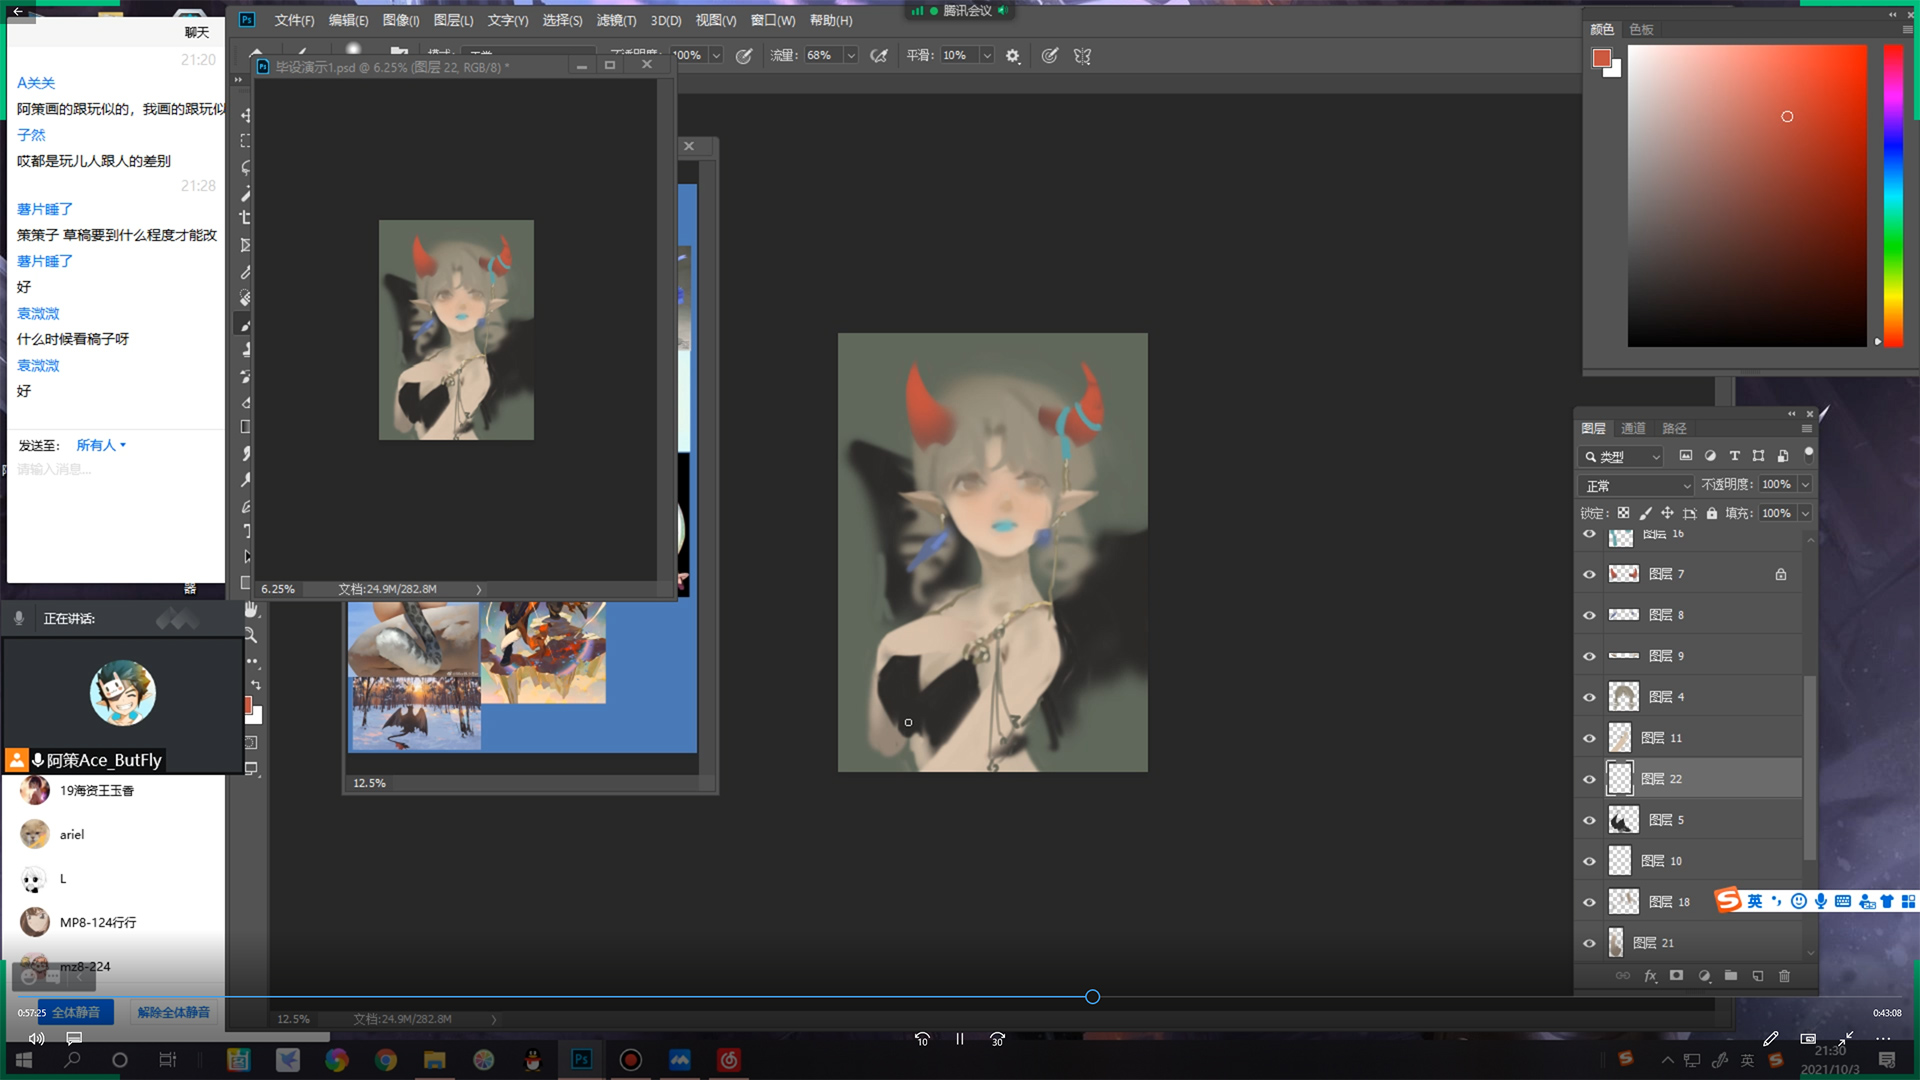This screenshot has width=1920, height=1080.
Task: Rewind 10 seconds button
Action: tap(922, 1039)
